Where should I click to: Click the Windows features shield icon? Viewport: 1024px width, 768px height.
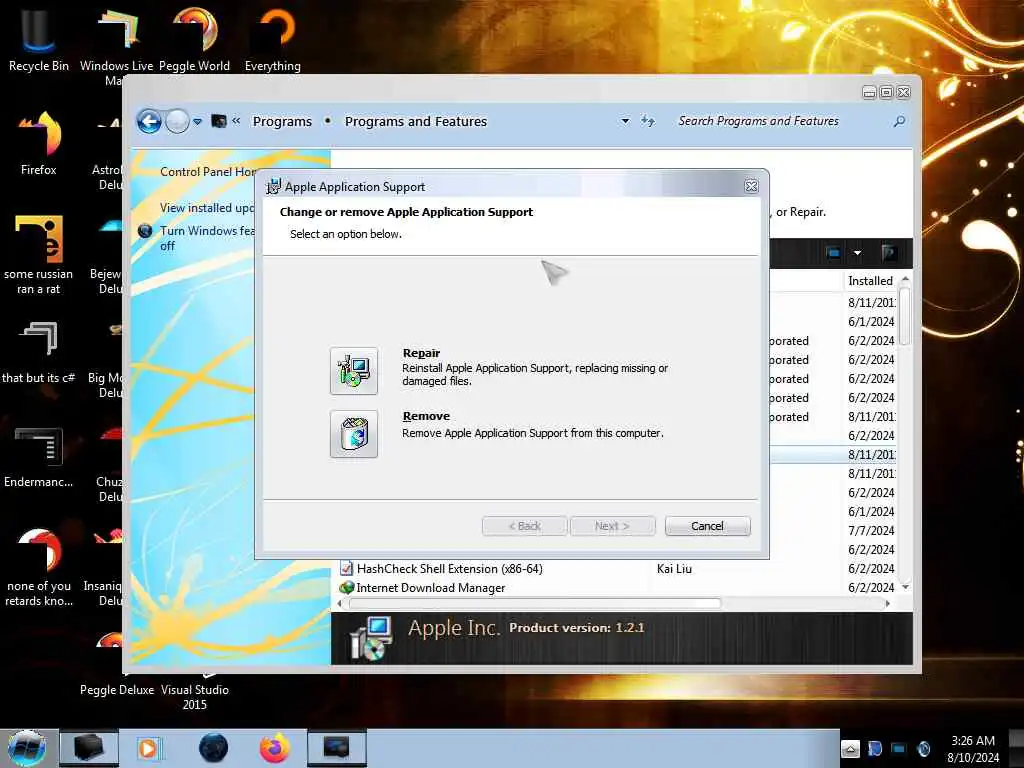pyautogui.click(x=146, y=231)
